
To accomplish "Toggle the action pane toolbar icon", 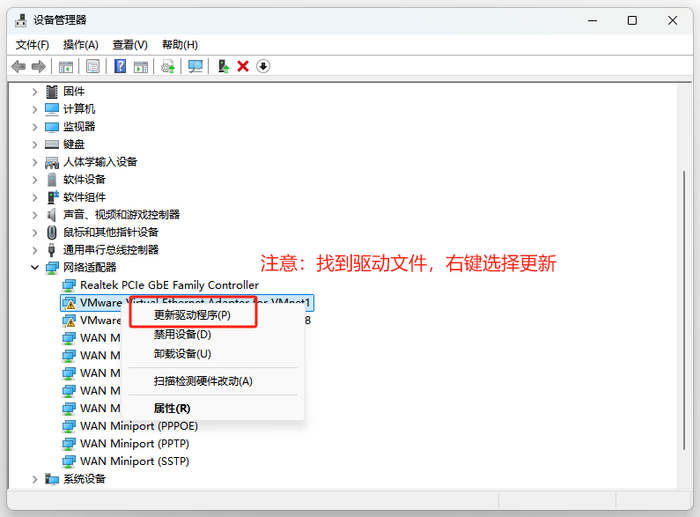I will pos(141,67).
